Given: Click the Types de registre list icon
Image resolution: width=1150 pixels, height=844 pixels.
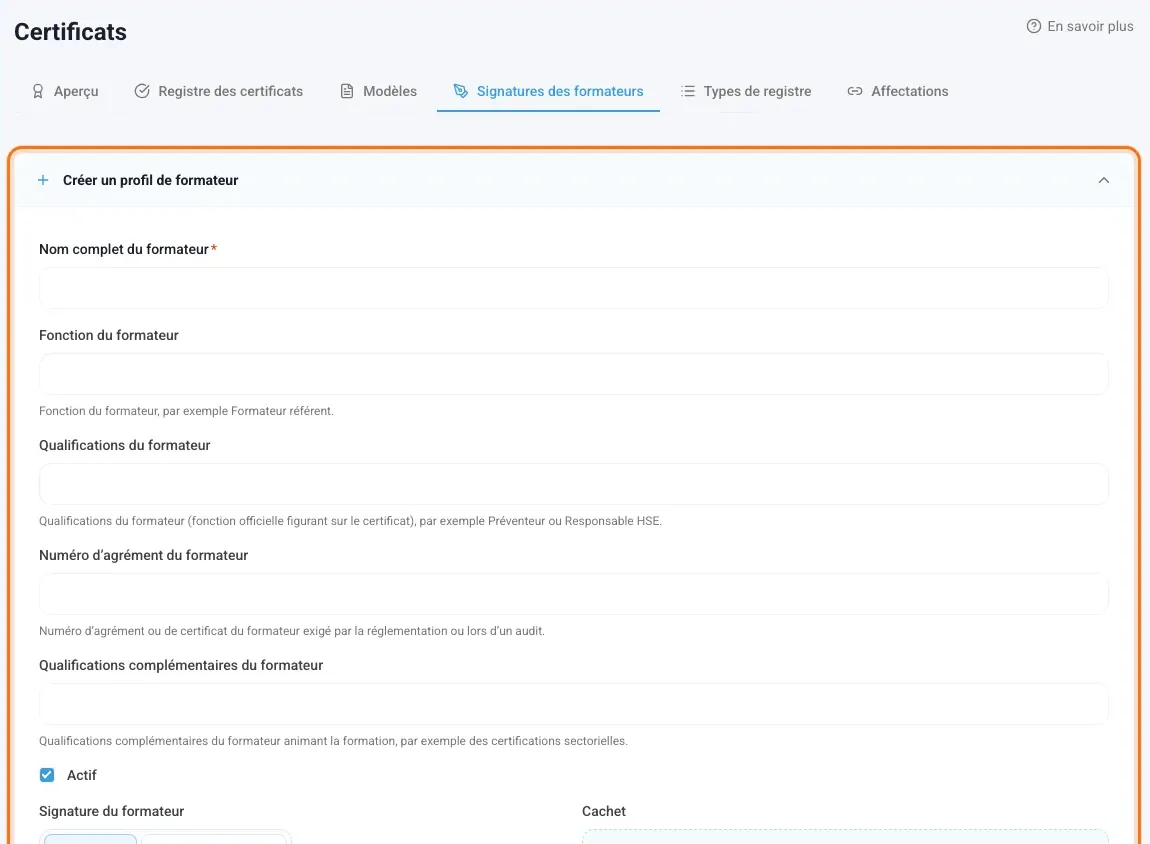Looking at the screenshot, I should point(687,91).
